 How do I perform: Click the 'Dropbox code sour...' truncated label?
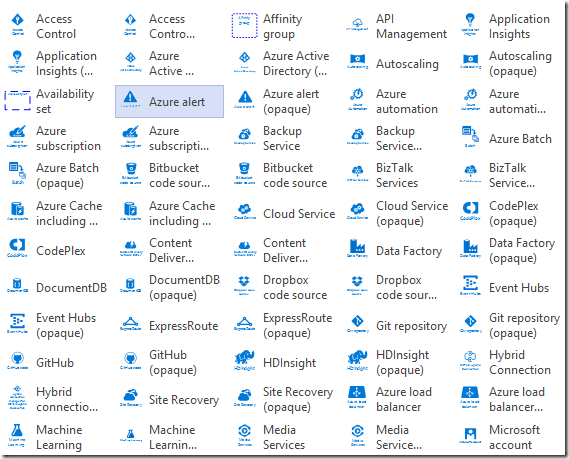point(406,287)
